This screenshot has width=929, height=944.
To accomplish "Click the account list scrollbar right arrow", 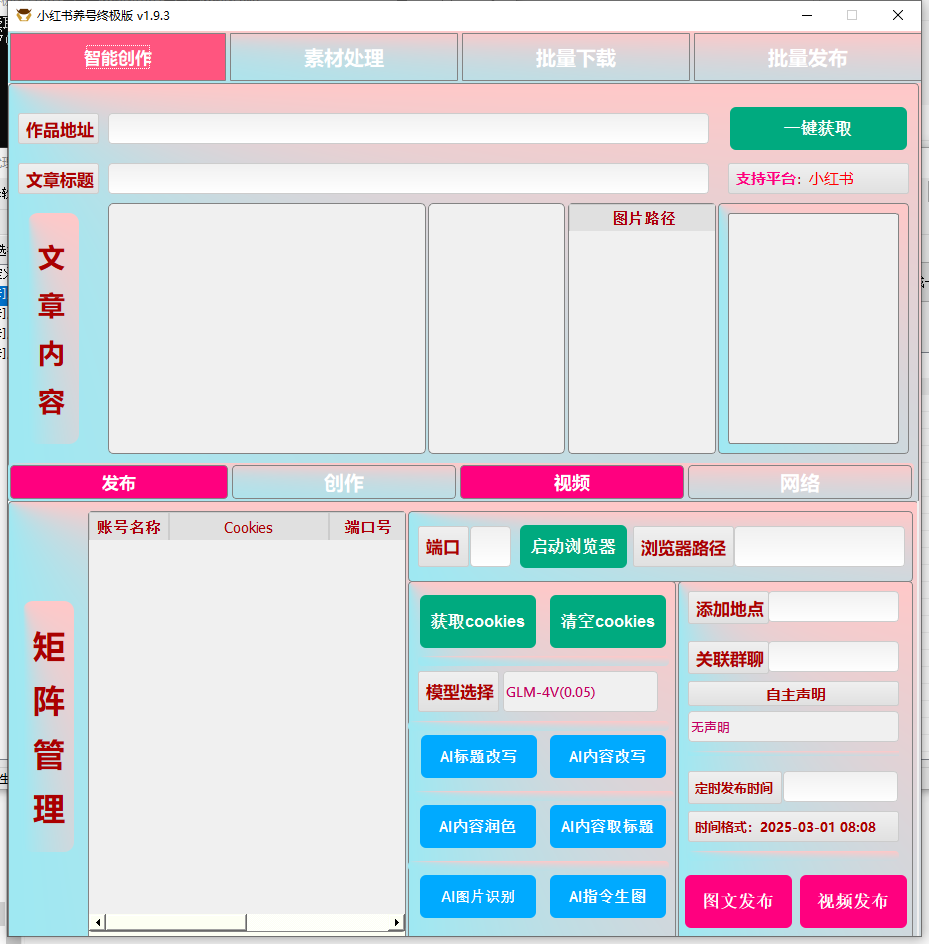I will (397, 922).
